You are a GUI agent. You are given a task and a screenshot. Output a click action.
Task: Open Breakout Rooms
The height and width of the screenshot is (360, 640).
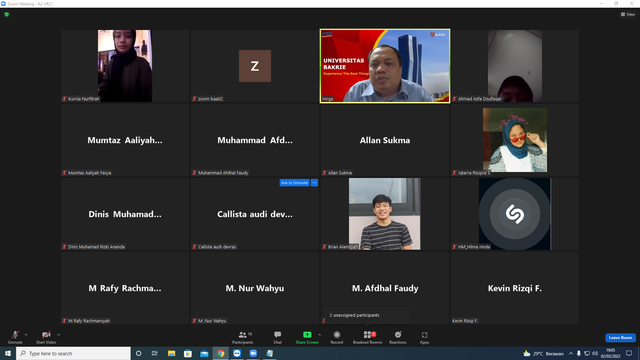pos(367,337)
